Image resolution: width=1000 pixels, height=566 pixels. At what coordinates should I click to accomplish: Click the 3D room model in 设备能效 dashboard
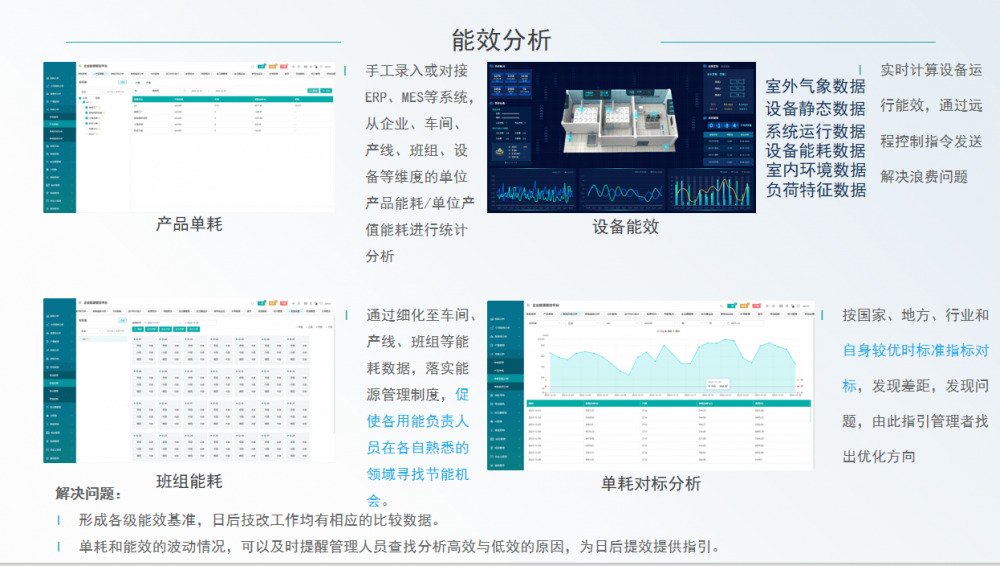tap(619, 118)
